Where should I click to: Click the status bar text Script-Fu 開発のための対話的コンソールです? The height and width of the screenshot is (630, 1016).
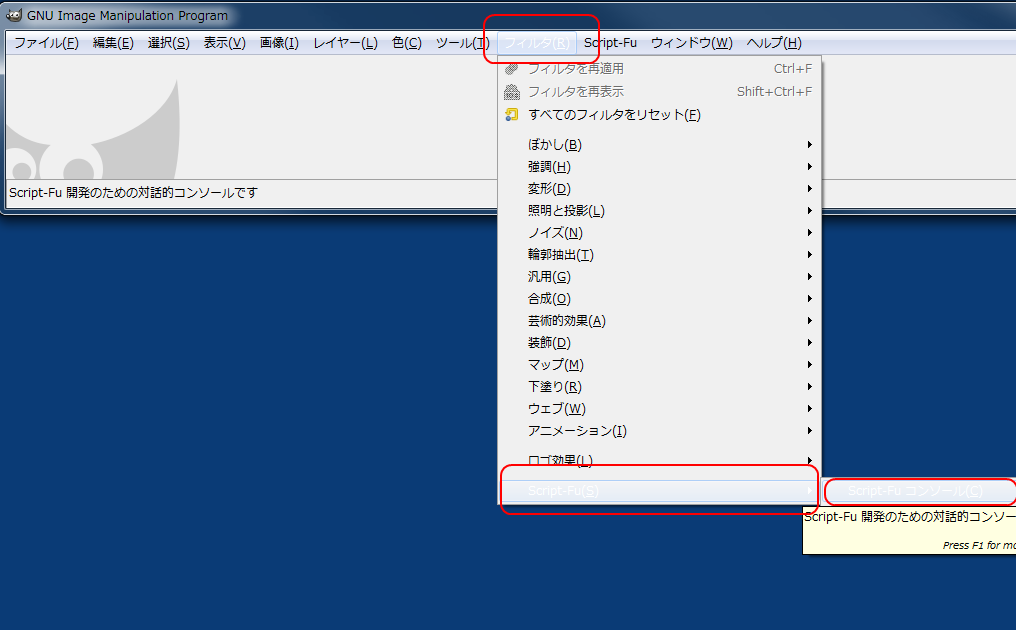pyautogui.click(x=133, y=193)
